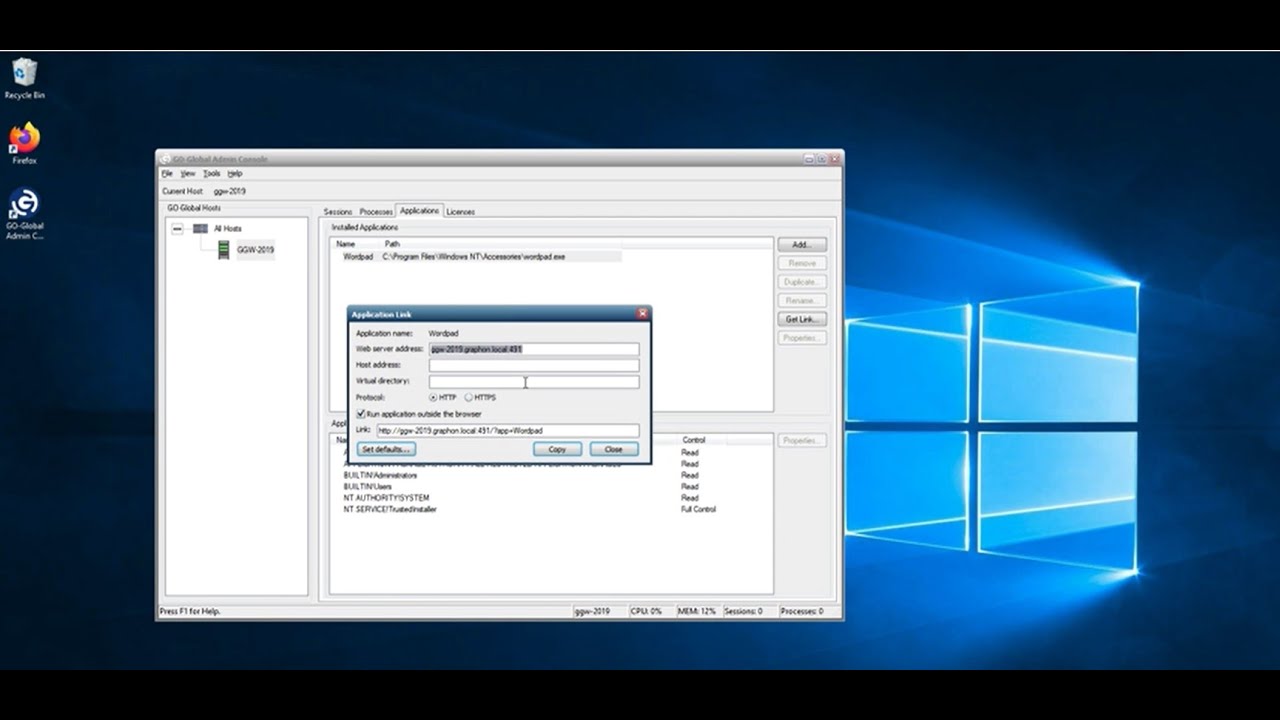The width and height of the screenshot is (1280, 720).
Task: Click the Get Link... button
Action: pos(802,319)
